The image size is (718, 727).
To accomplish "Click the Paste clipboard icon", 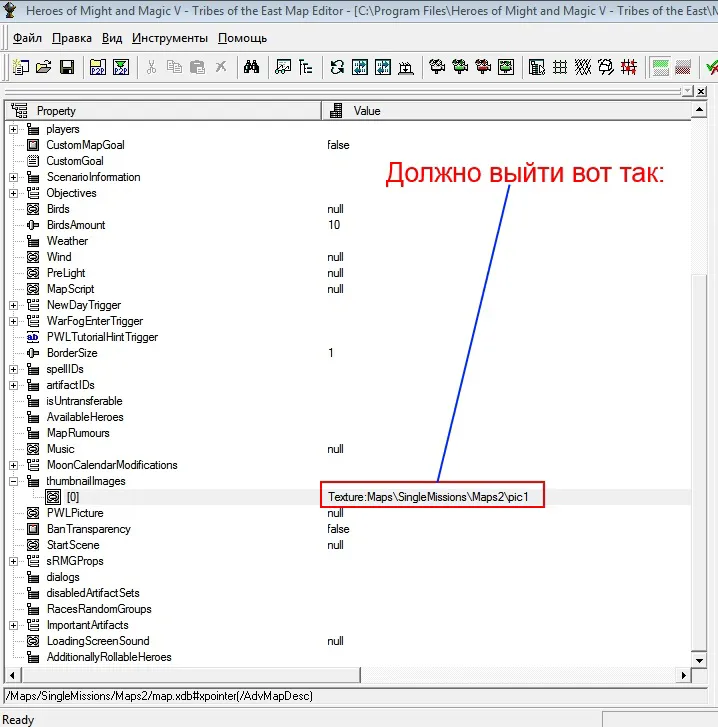I will pos(197,67).
